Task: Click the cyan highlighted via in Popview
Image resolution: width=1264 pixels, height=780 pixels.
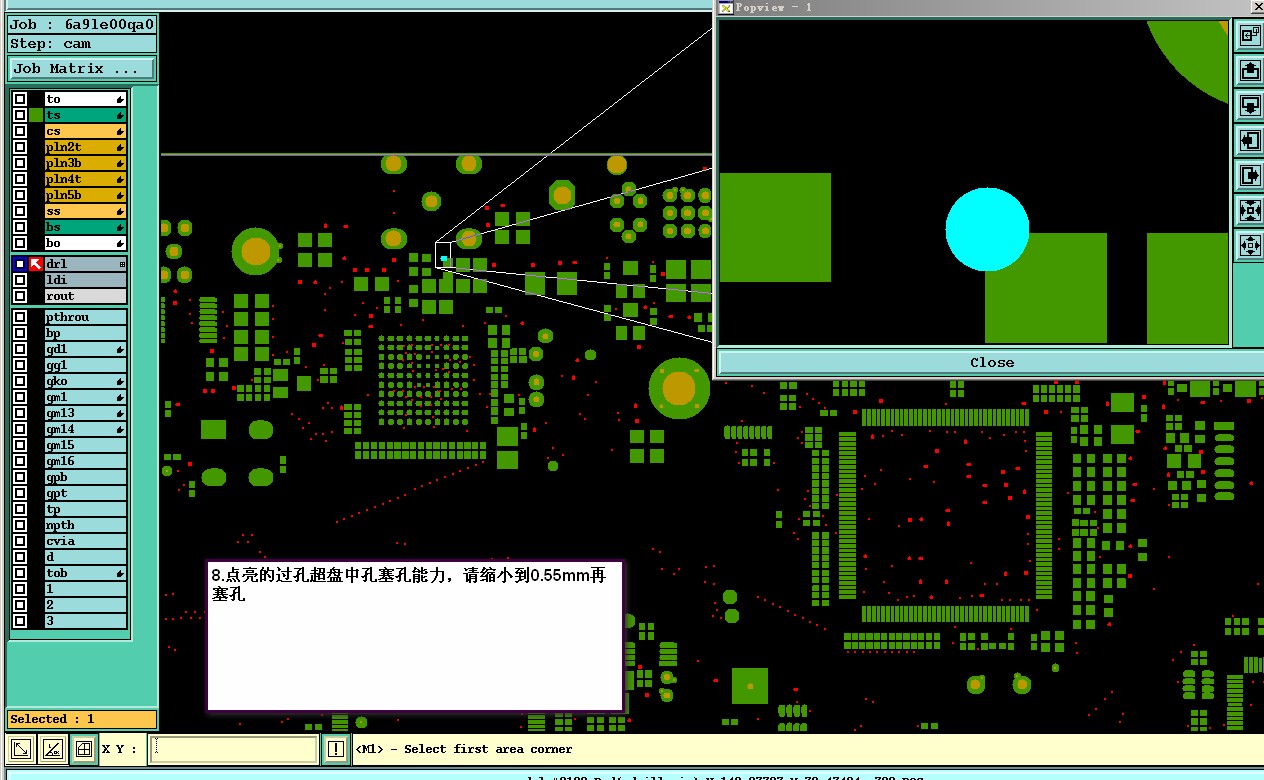Action: click(x=987, y=230)
